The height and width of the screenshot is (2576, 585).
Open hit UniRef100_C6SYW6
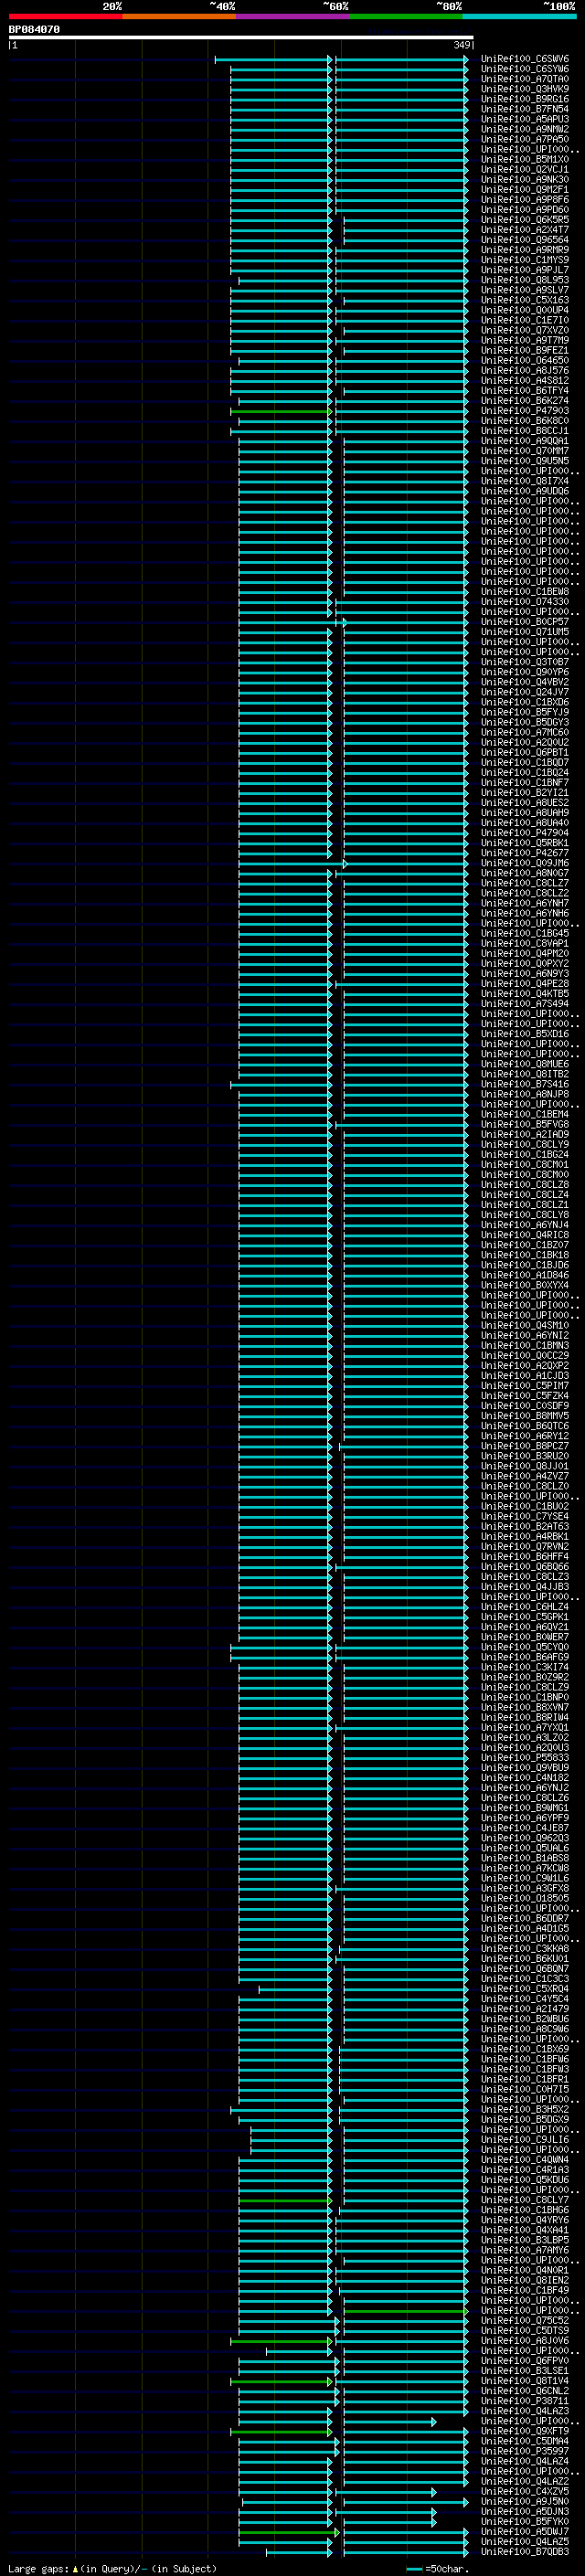(524, 70)
